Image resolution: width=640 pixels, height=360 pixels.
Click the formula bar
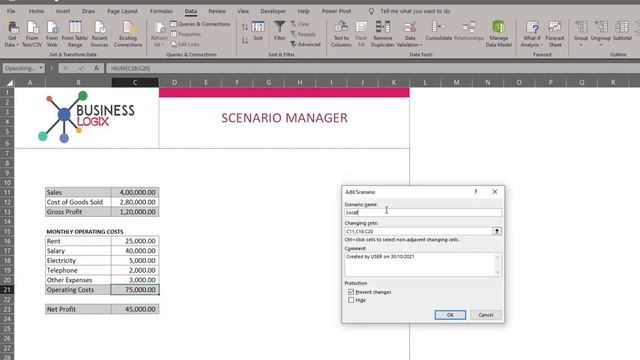[372, 68]
